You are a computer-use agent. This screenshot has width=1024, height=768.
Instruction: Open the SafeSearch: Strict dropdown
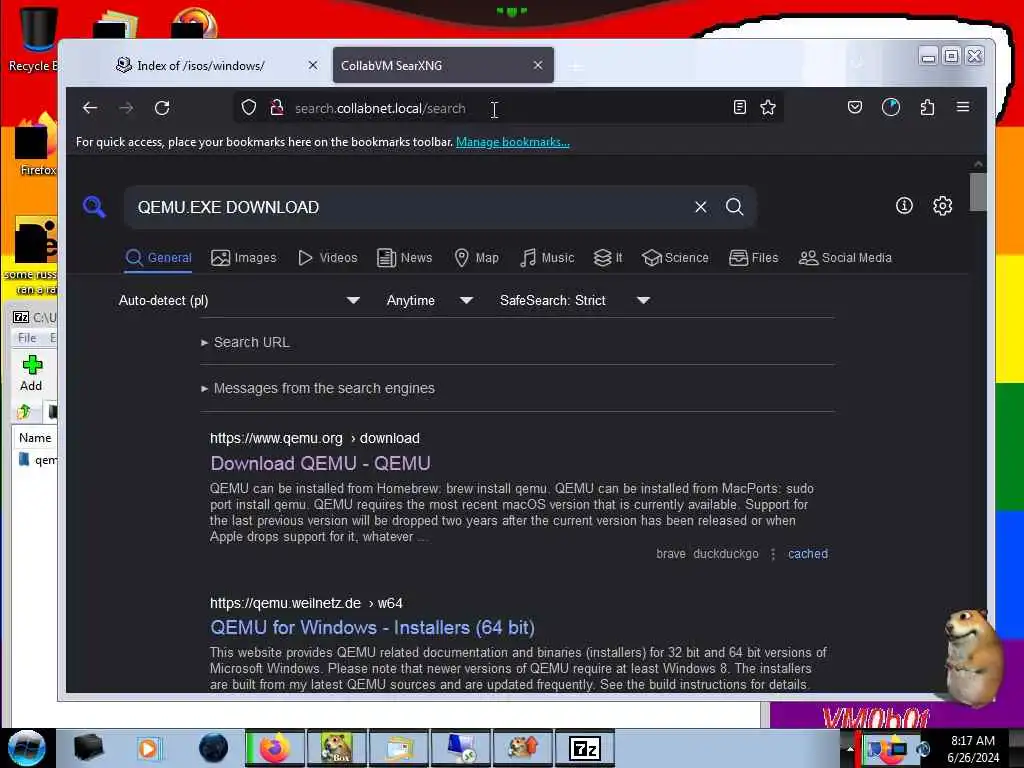[575, 300]
